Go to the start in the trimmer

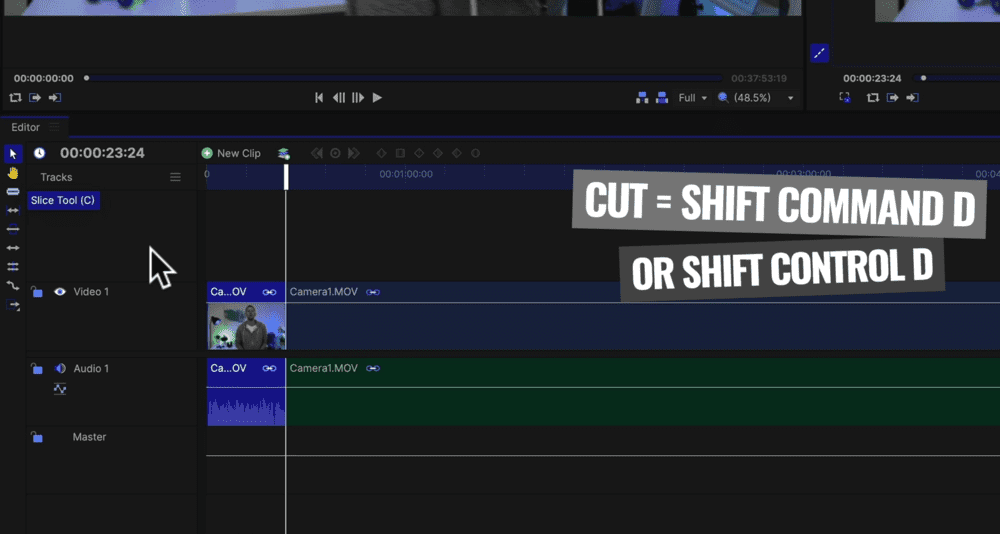point(319,98)
